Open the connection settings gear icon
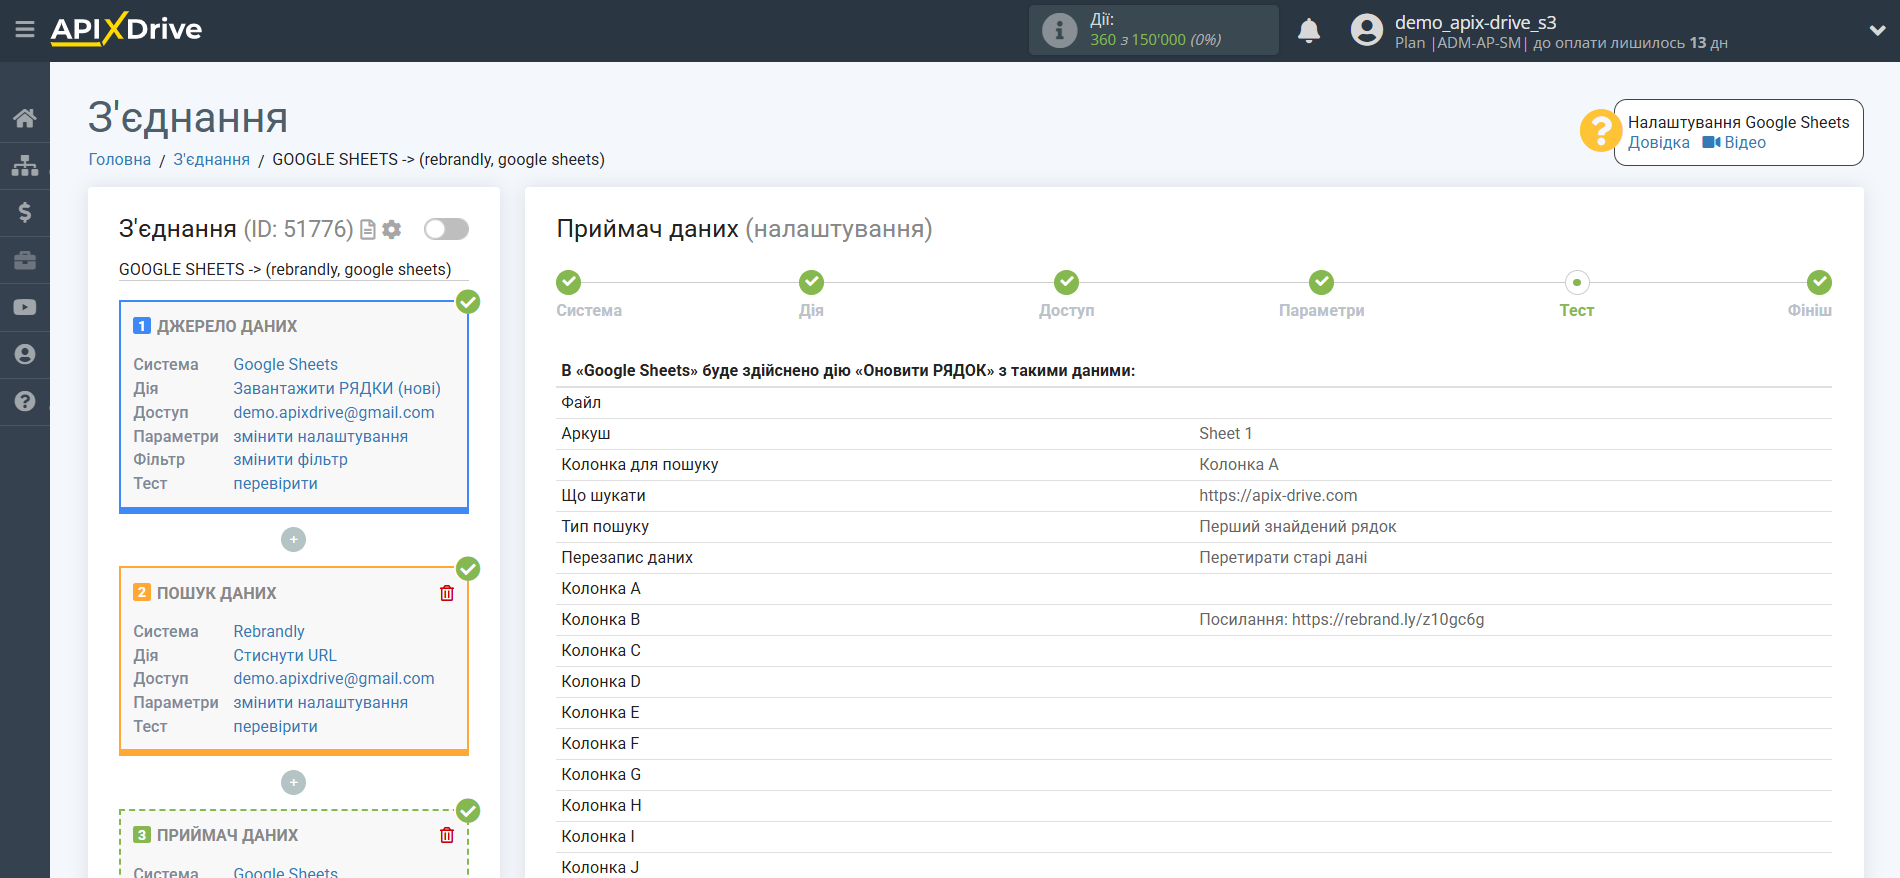Image resolution: width=1900 pixels, height=878 pixels. click(x=392, y=230)
